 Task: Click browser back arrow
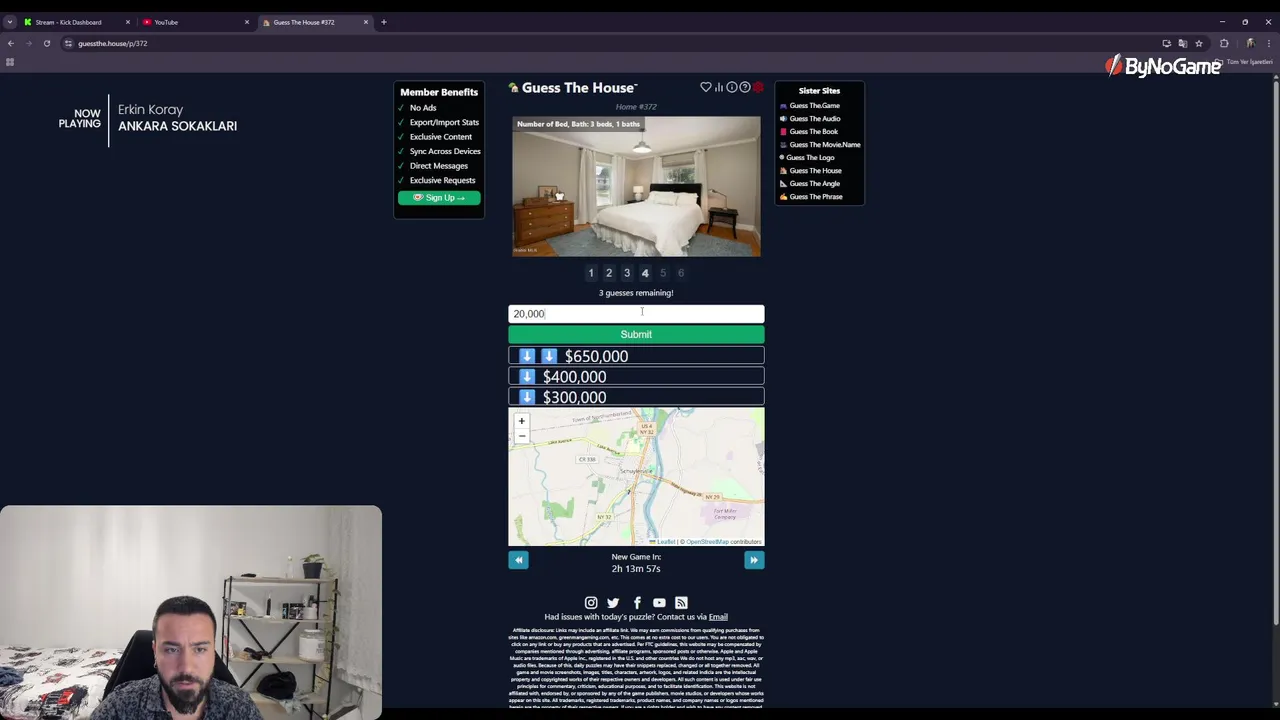point(10,43)
